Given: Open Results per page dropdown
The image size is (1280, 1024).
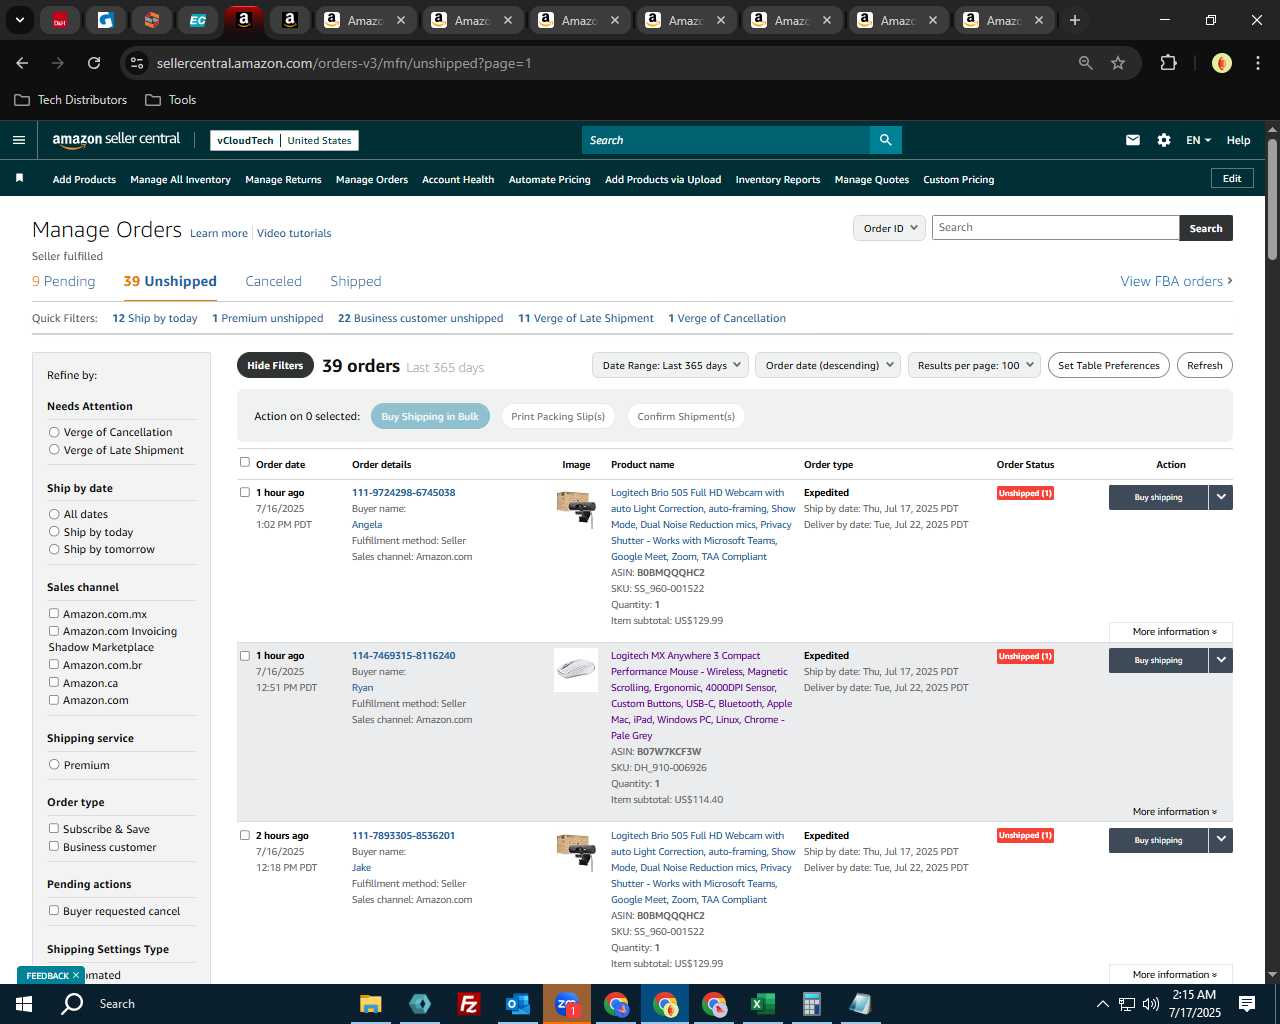Looking at the screenshot, I should [x=974, y=365].
